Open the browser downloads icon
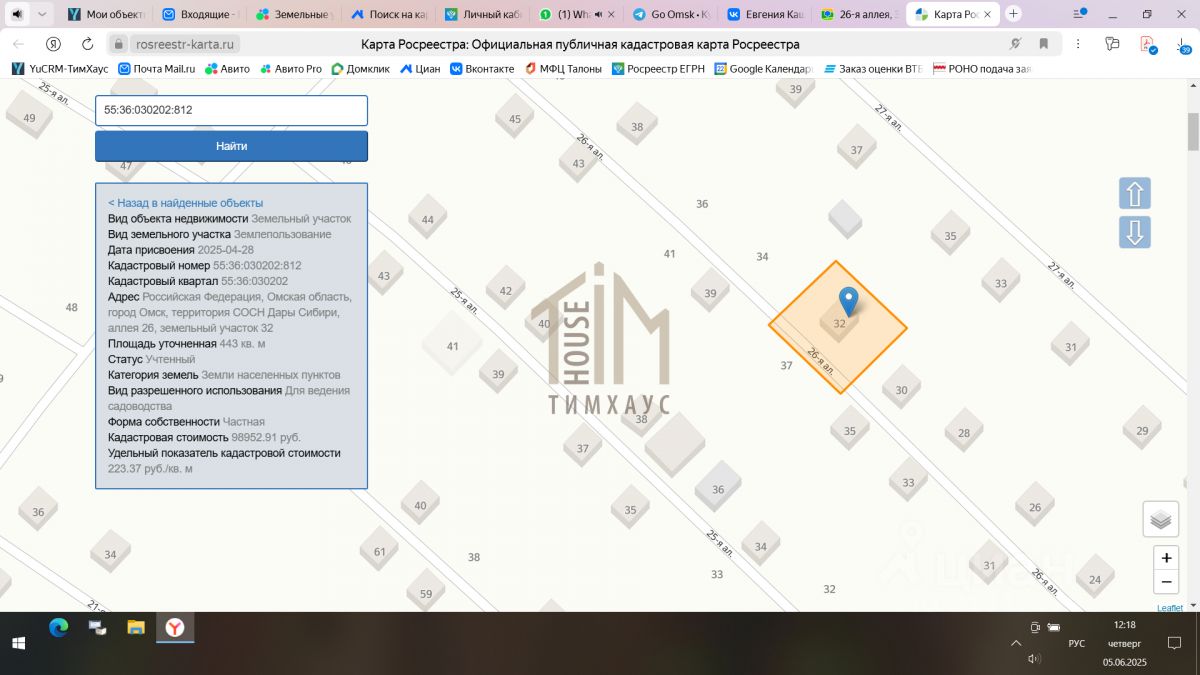 point(1182,44)
